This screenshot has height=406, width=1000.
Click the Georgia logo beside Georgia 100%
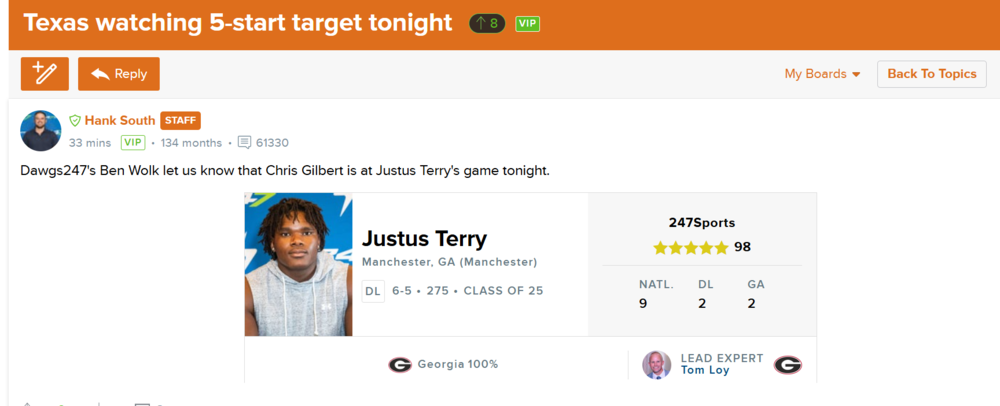400,364
